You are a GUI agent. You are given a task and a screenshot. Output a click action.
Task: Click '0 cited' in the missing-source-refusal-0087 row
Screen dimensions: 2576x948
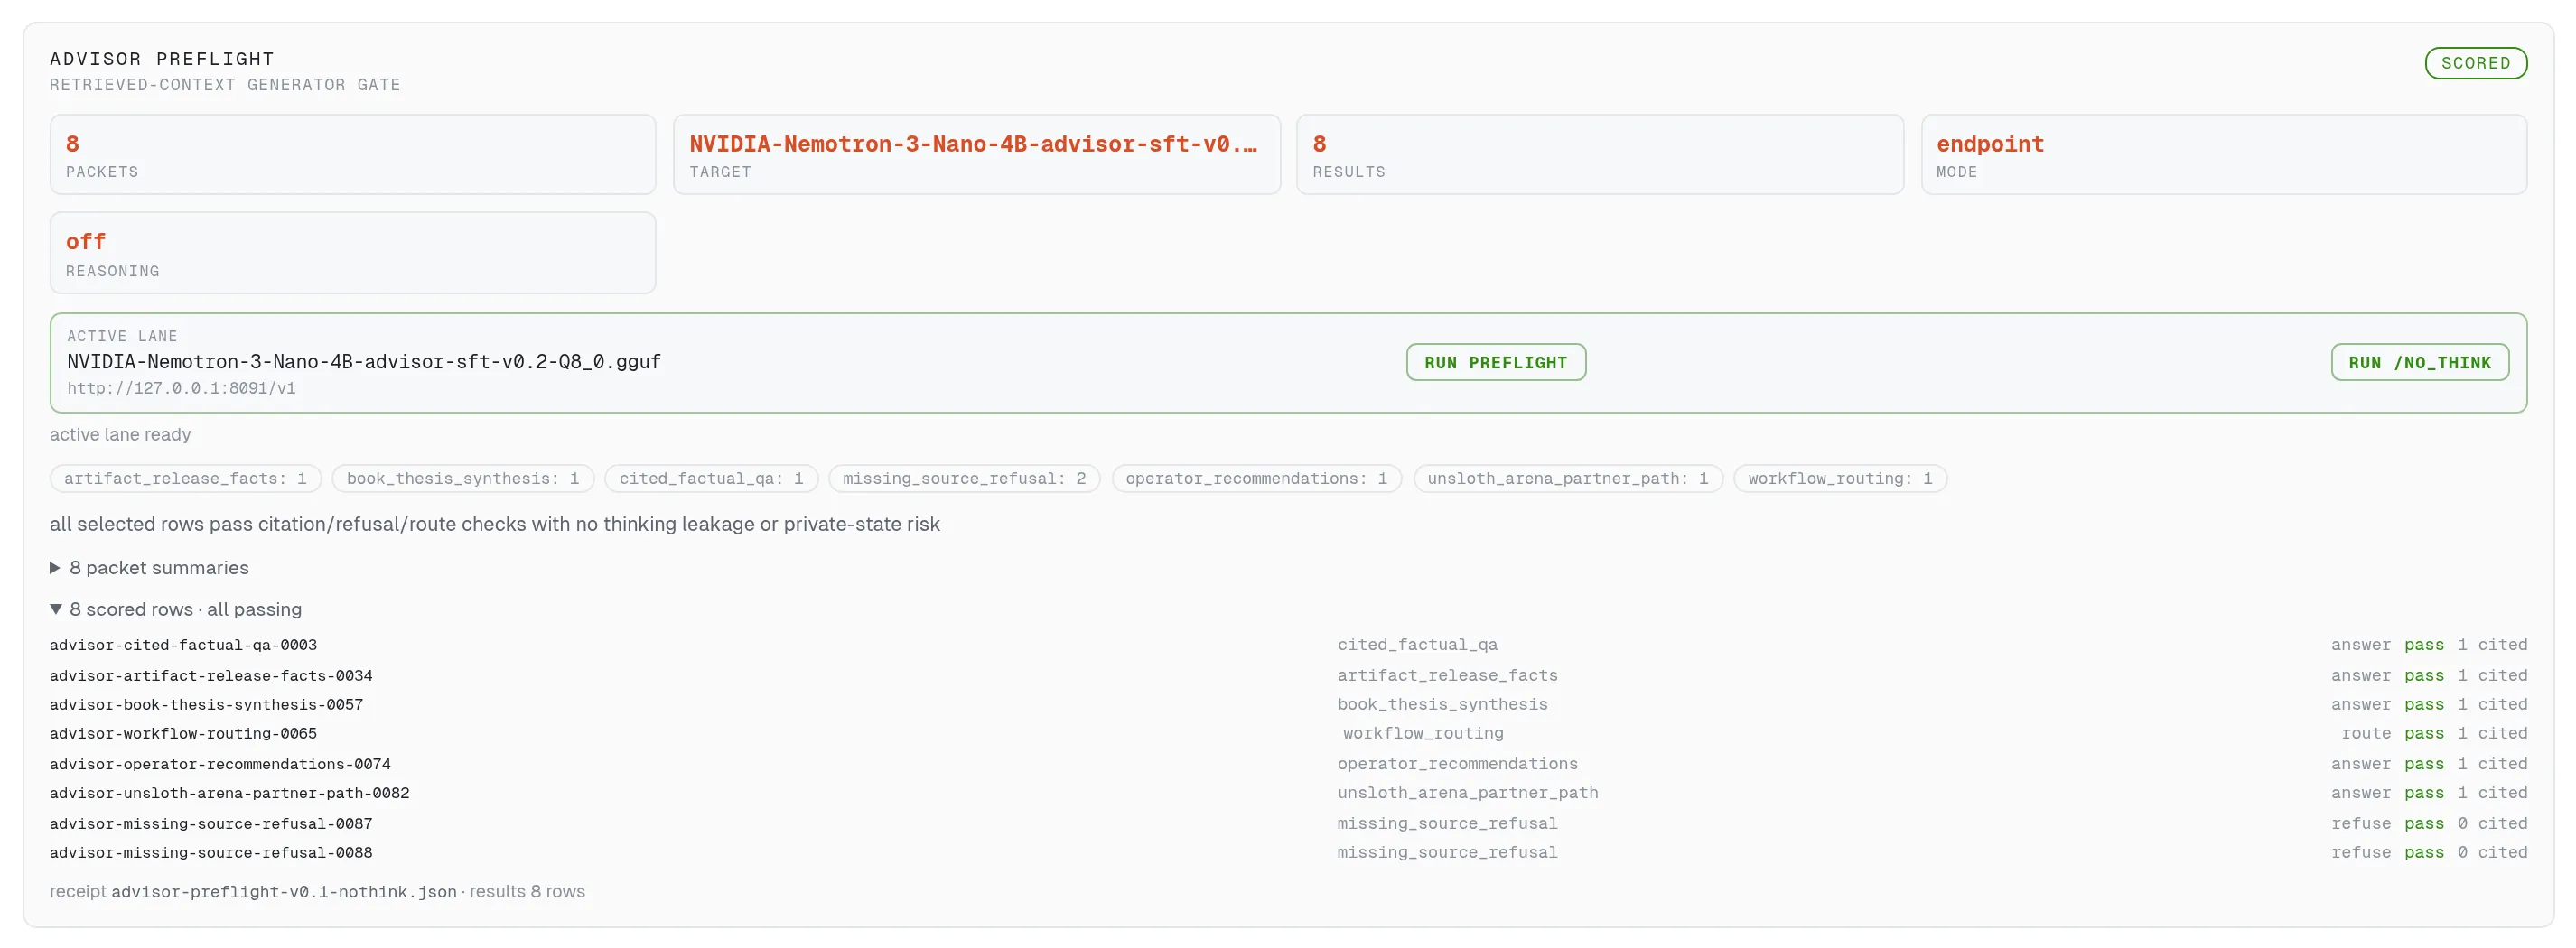[x=2492, y=824]
